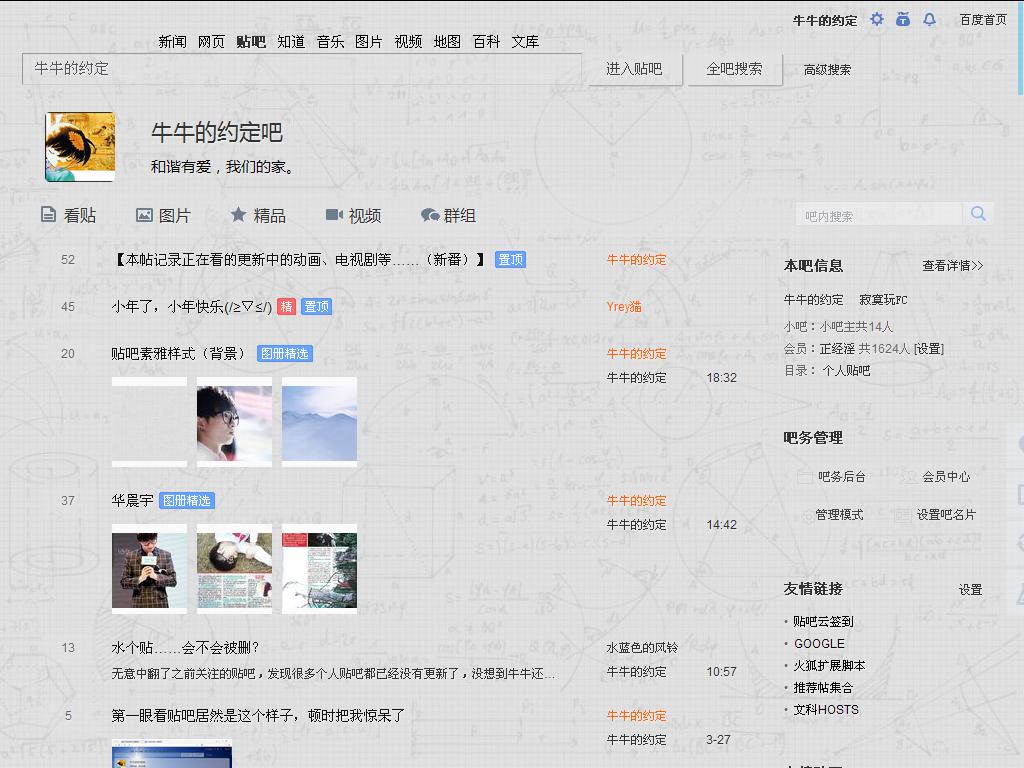This screenshot has height=768, width=1024.
Task: Expand forum details via 查看详情>>
Action: 952,265
